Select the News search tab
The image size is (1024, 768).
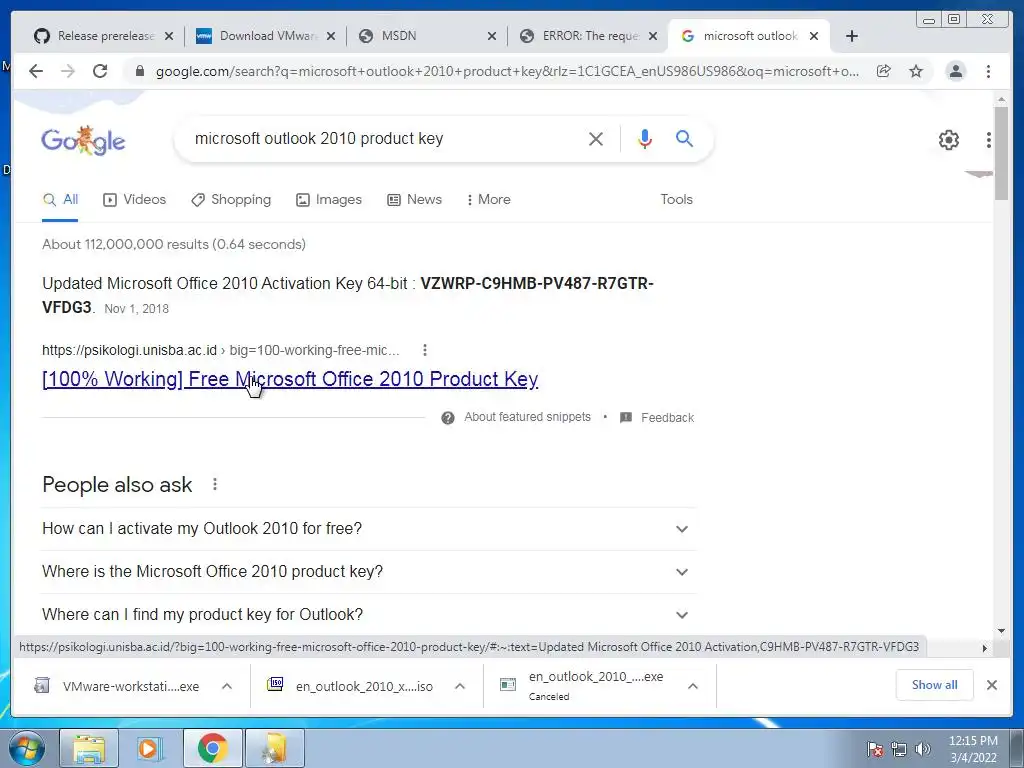[414, 200]
